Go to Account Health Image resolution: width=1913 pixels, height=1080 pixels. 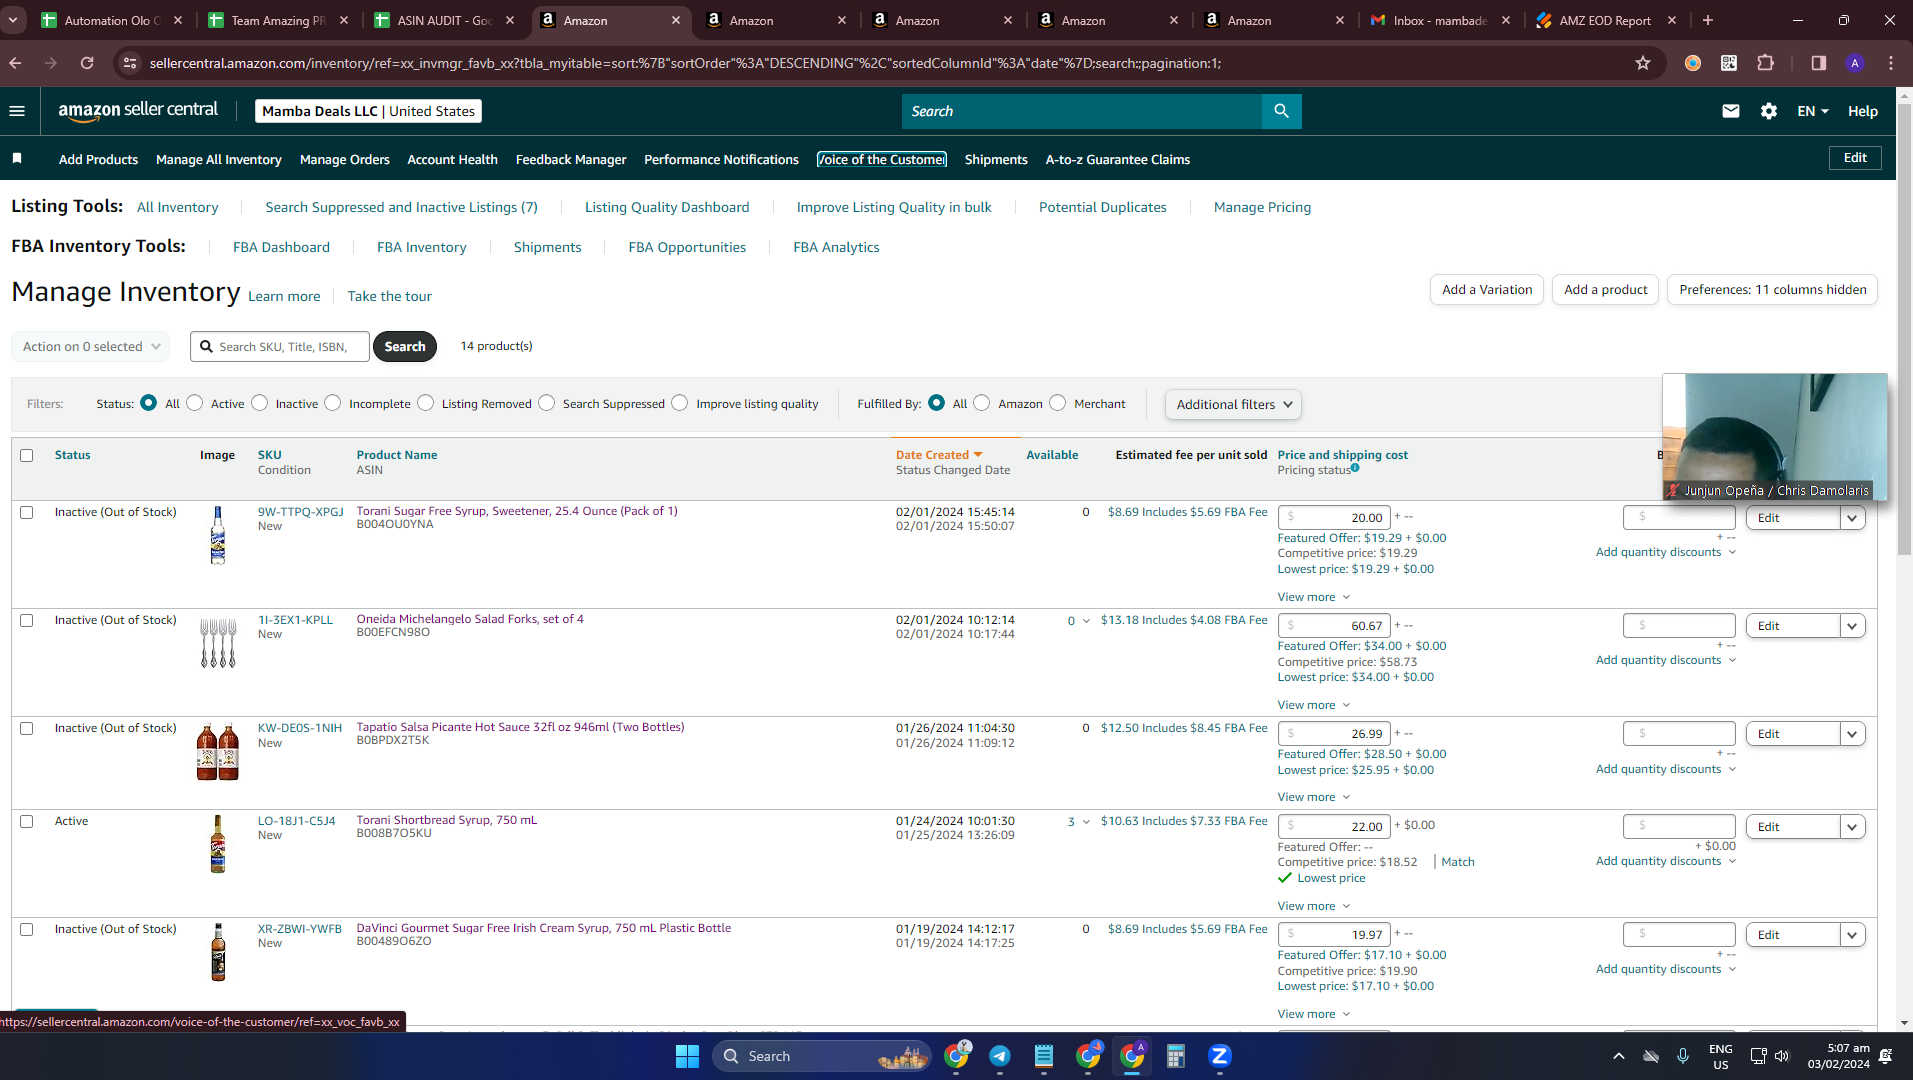coord(452,159)
